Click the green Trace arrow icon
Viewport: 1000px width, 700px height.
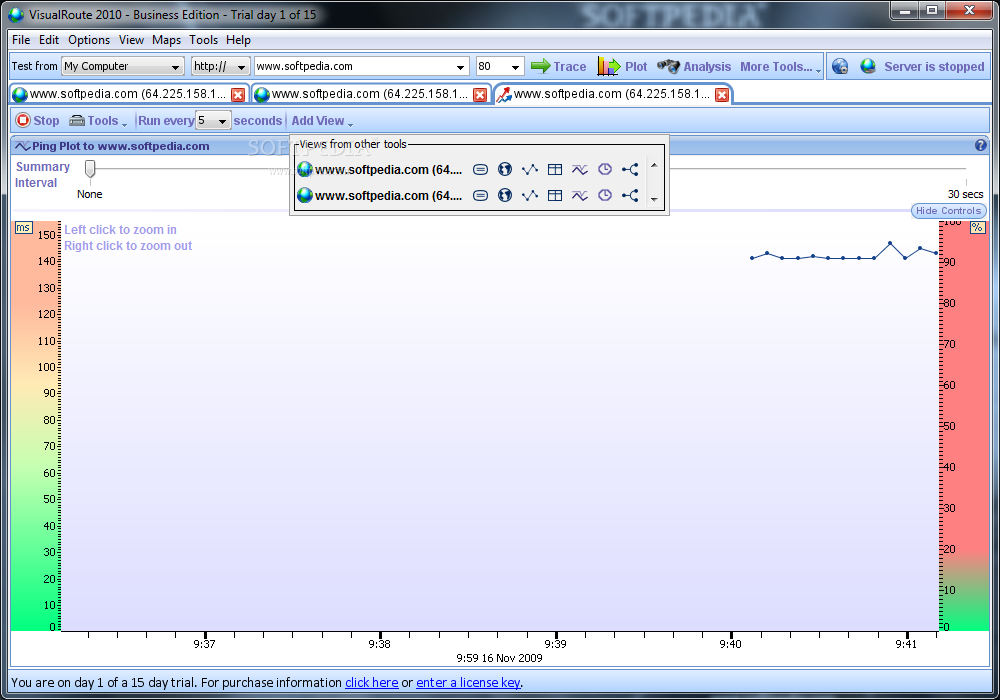540,66
